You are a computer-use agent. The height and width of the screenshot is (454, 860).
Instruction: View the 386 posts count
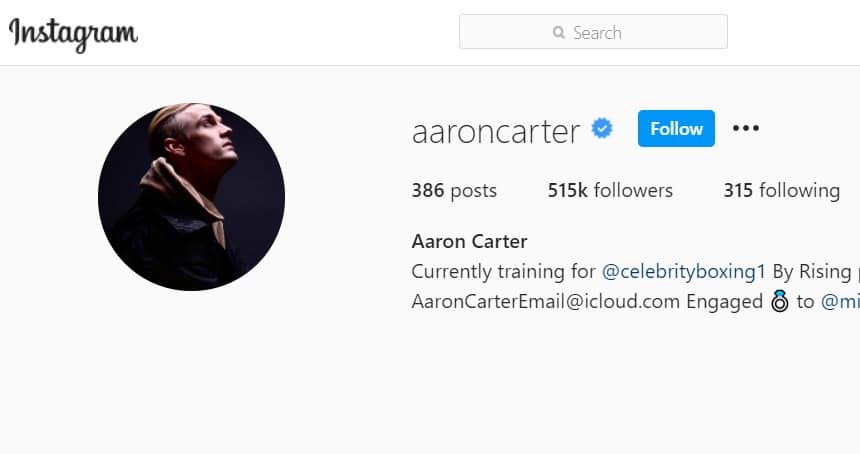coord(454,190)
